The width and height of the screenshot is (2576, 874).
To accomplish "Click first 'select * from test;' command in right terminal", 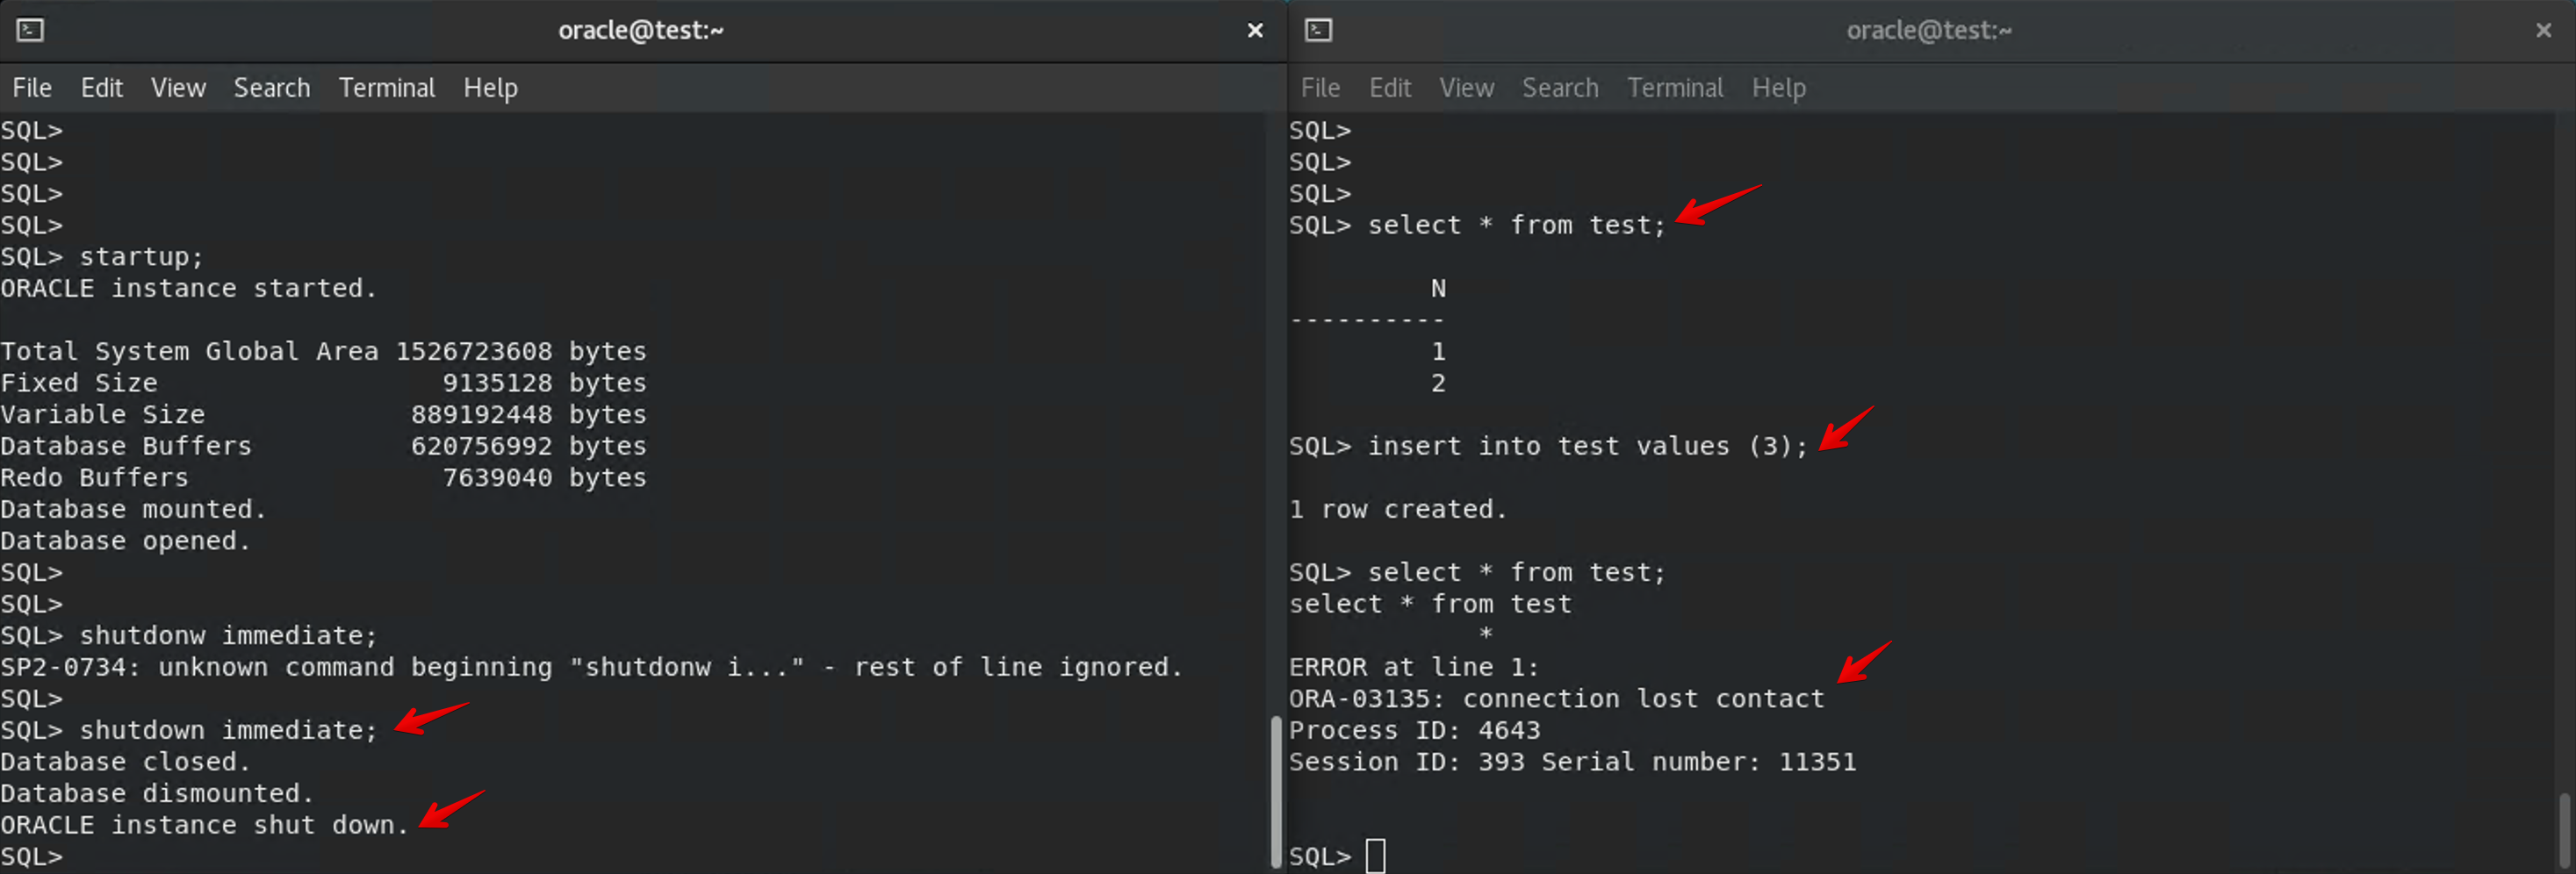I will (x=1477, y=225).
